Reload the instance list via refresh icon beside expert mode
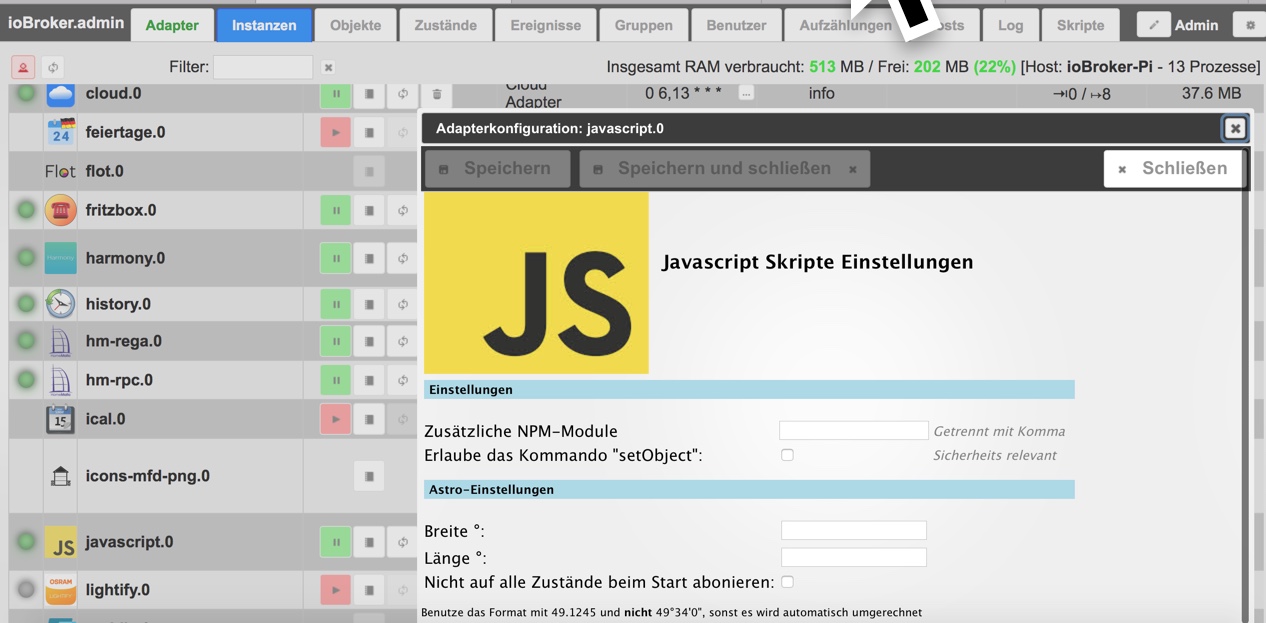Image resolution: width=1266 pixels, height=623 pixels. click(x=53, y=67)
